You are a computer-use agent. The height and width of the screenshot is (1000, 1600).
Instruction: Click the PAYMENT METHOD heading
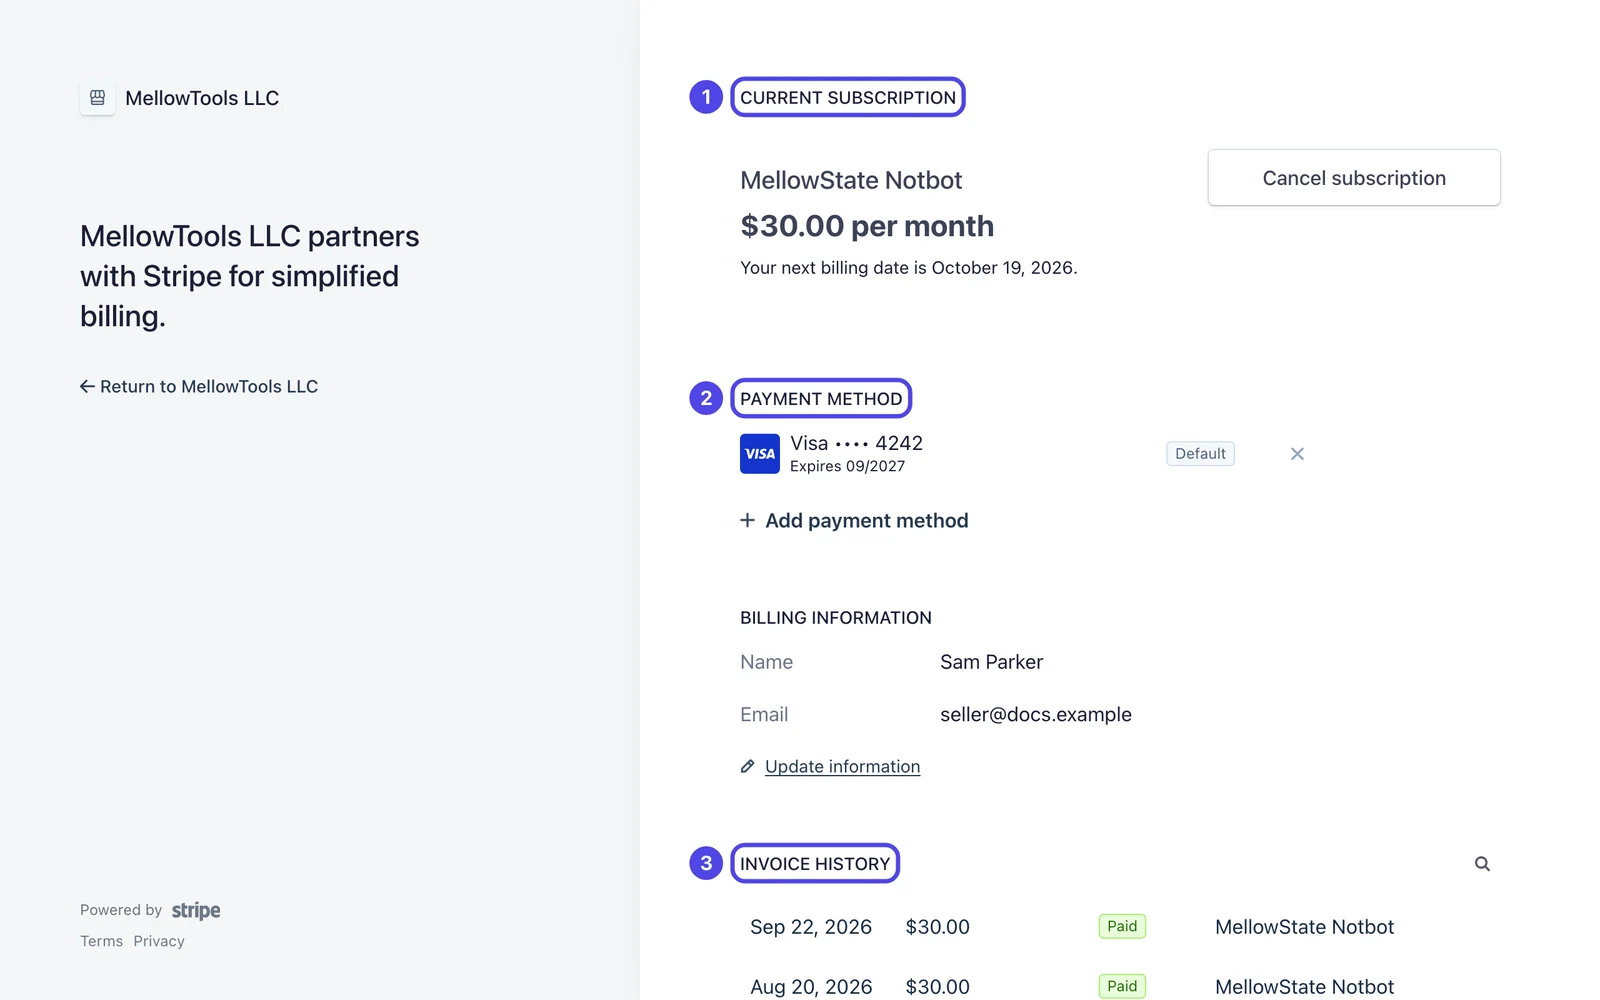(x=821, y=398)
